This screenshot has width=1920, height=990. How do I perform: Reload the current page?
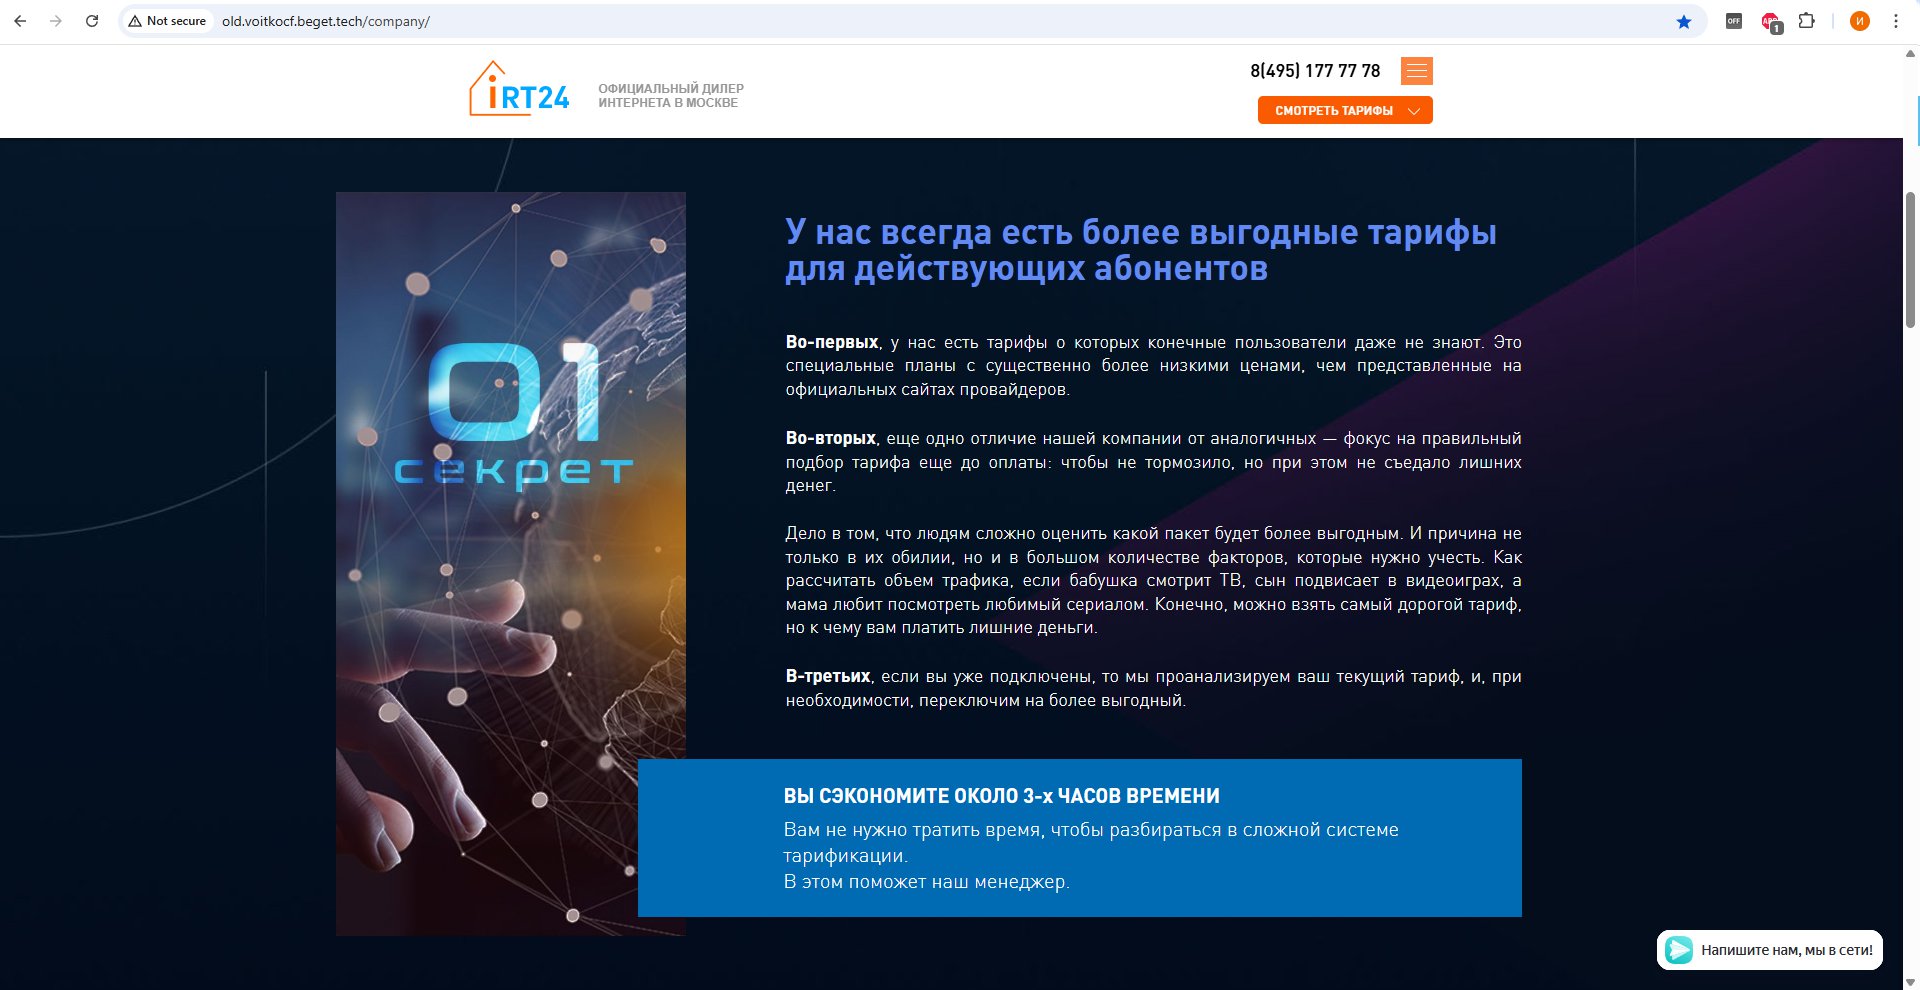pos(93,20)
